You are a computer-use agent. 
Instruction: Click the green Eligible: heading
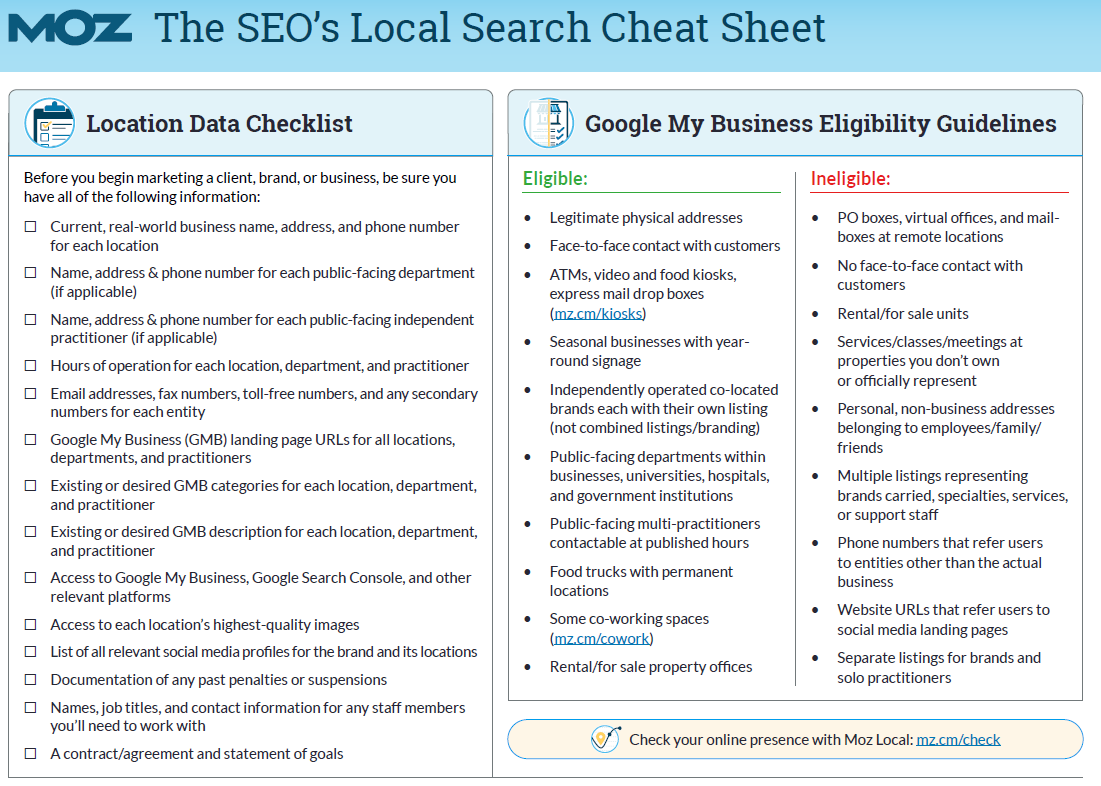pyautogui.click(x=555, y=178)
